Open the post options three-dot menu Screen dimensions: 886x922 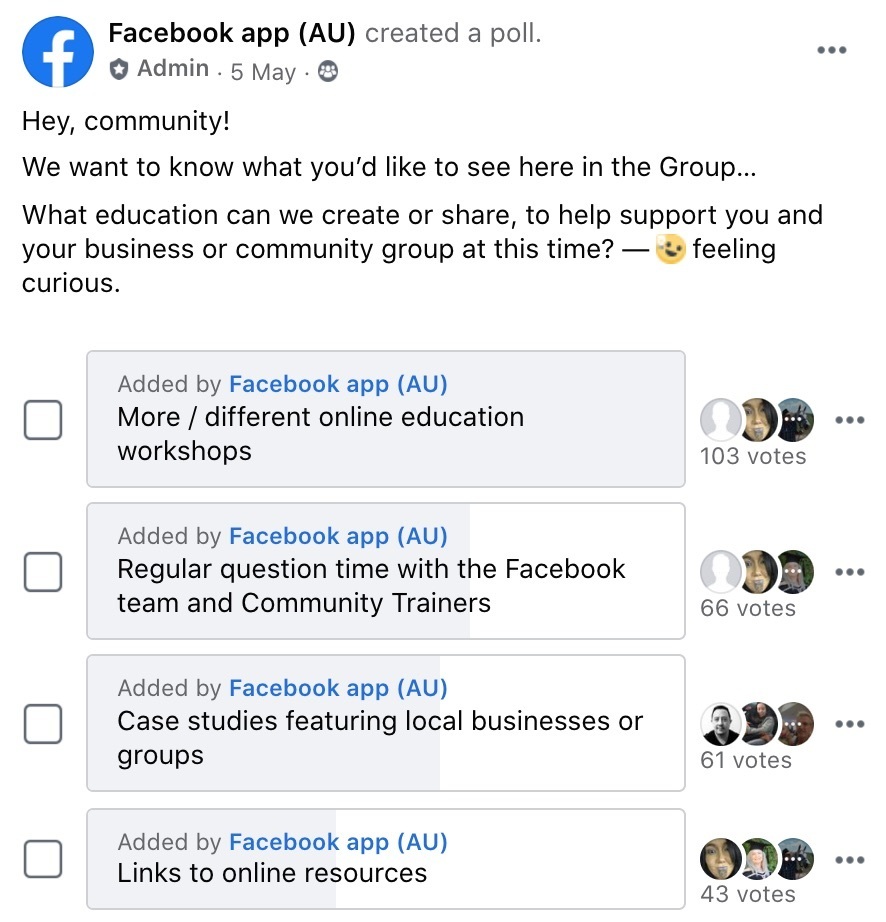(x=832, y=50)
